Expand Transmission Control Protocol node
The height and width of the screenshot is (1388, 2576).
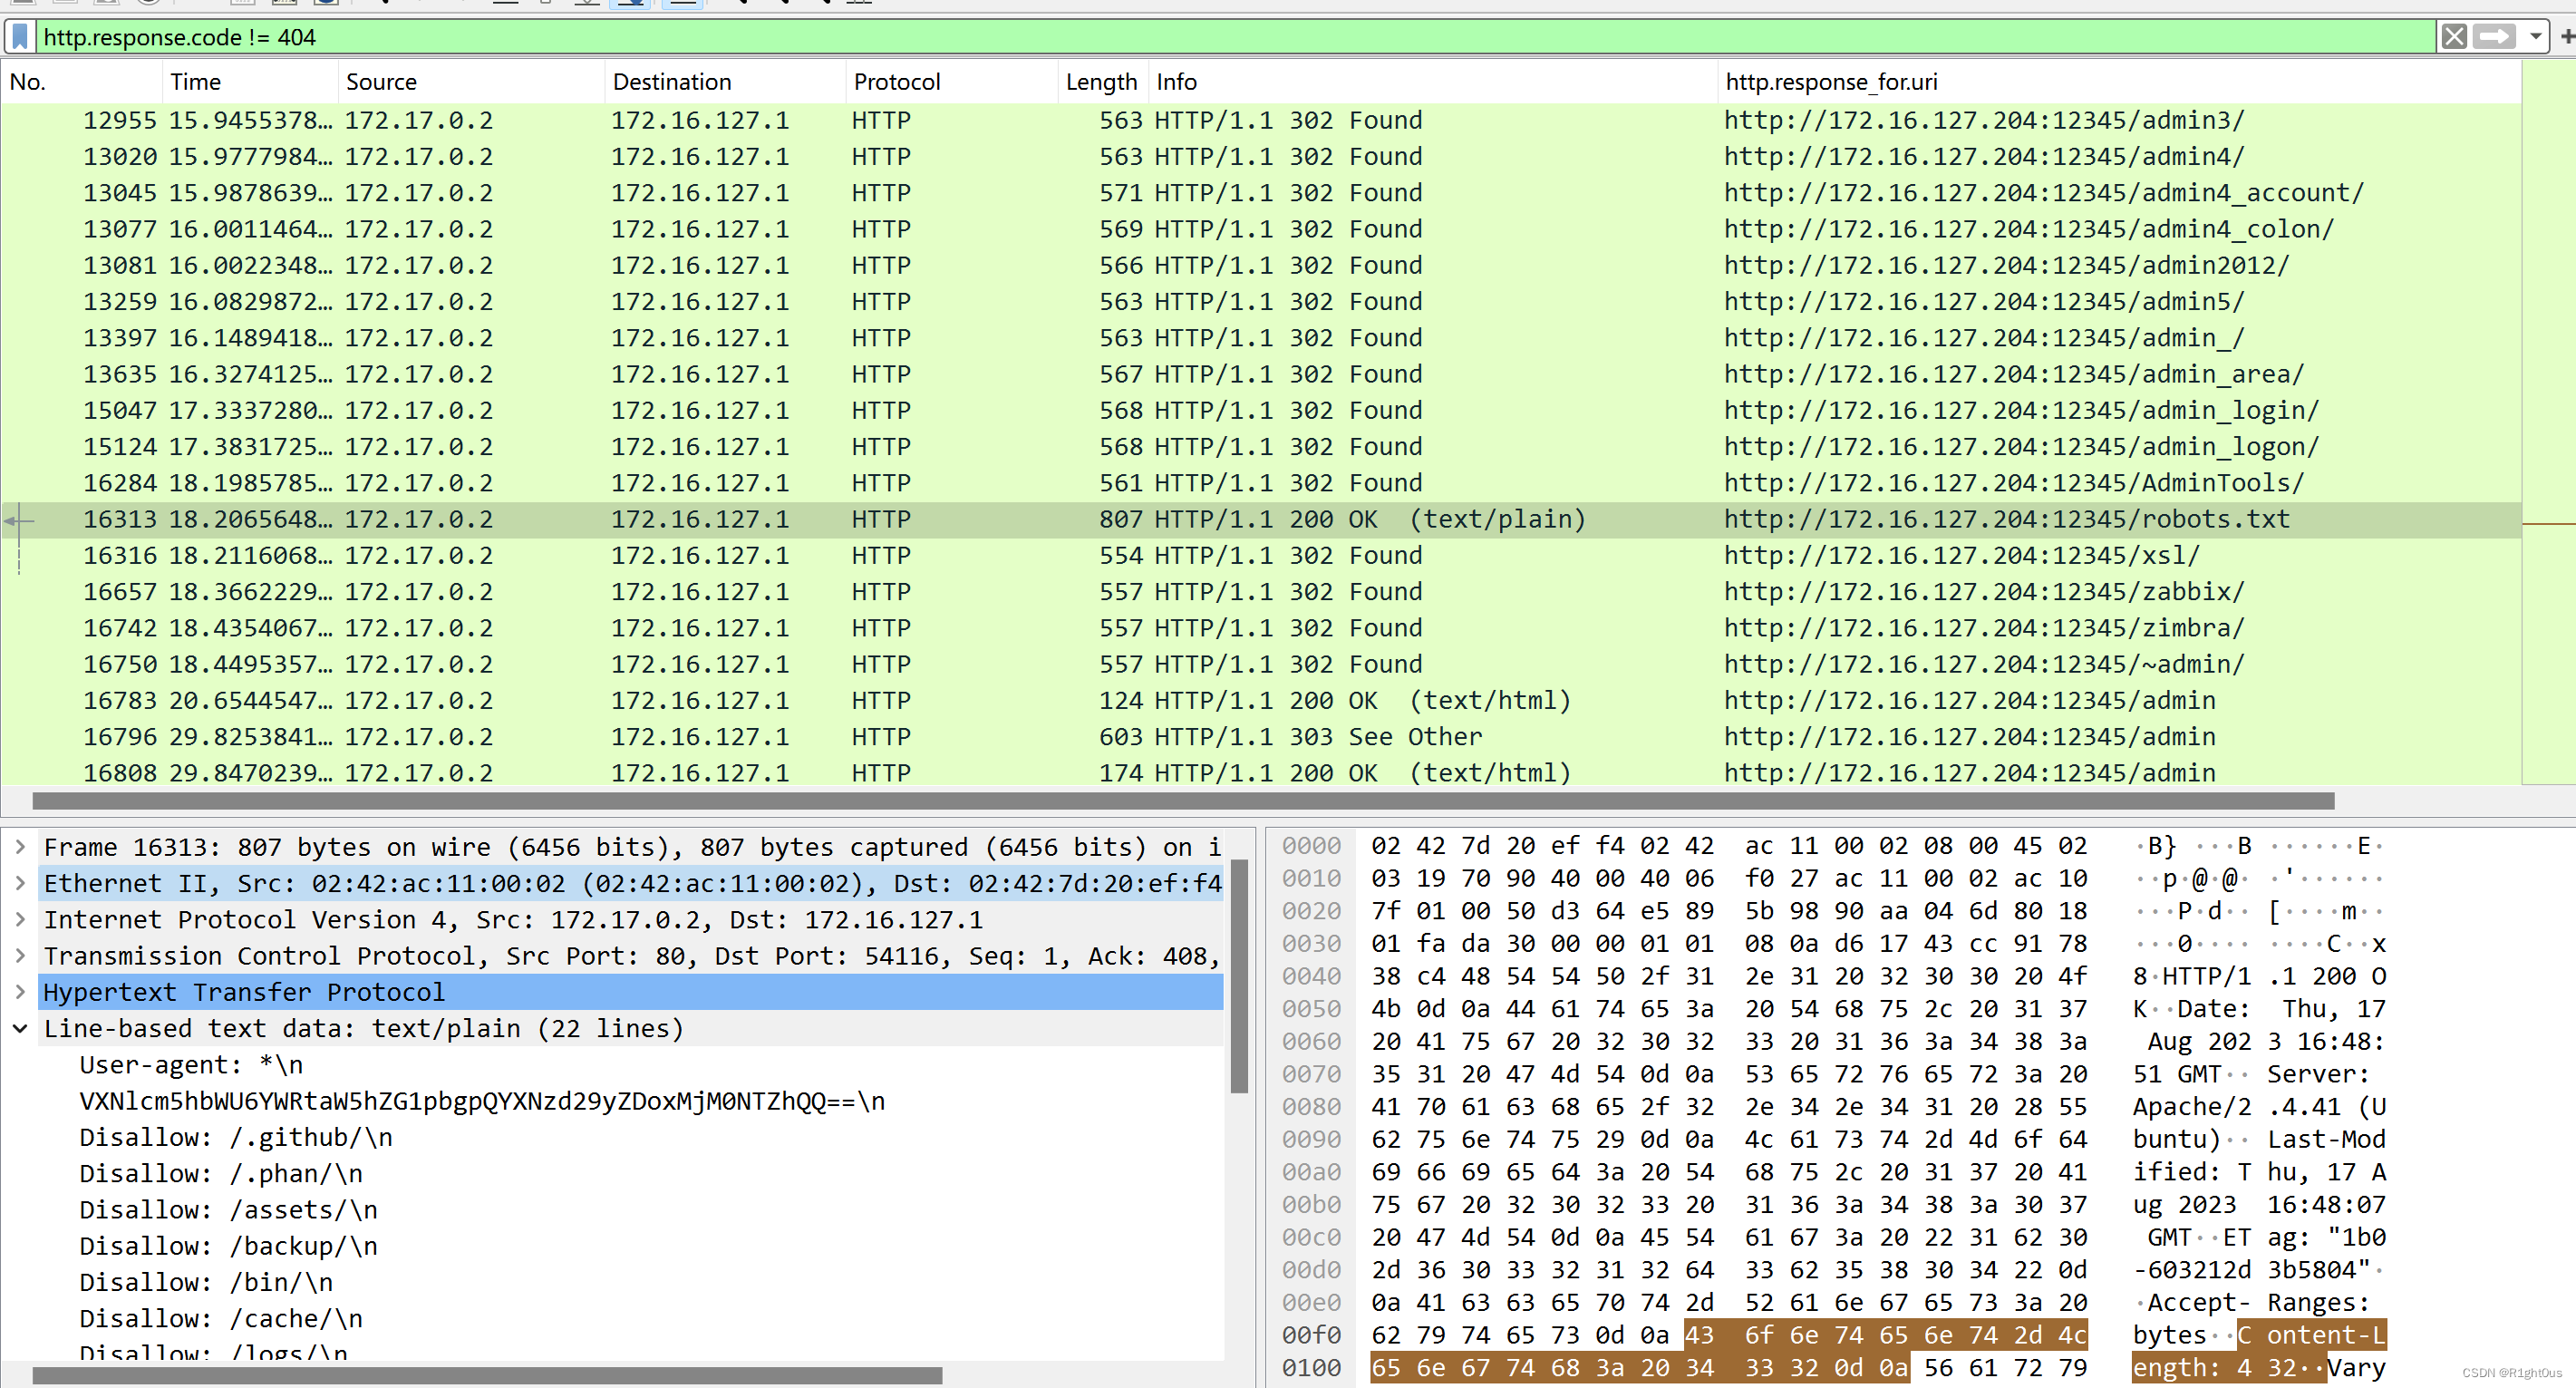[x=20, y=956]
